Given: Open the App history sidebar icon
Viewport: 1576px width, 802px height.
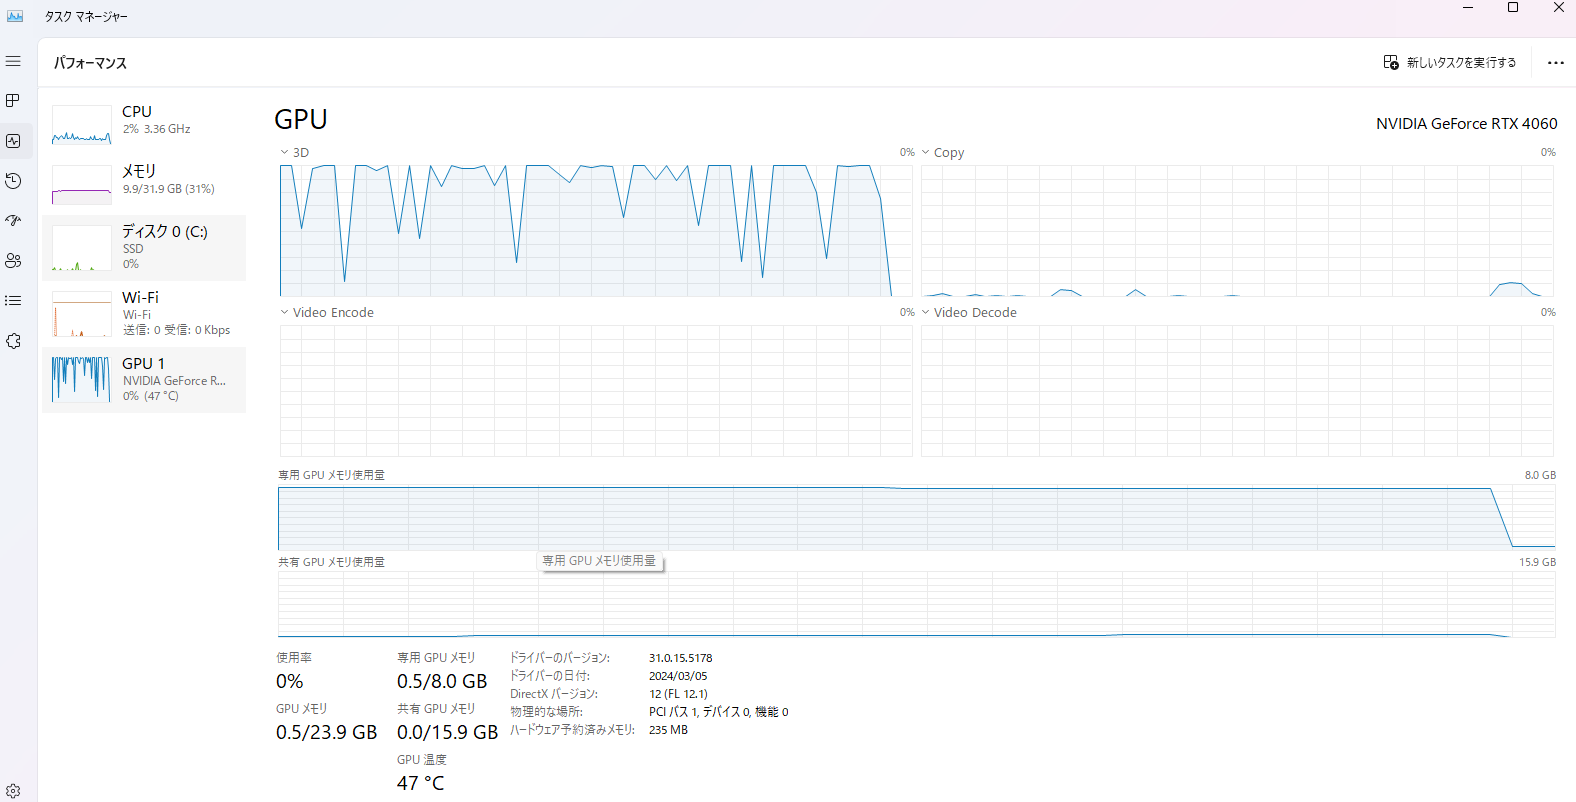Looking at the screenshot, I should (13, 181).
